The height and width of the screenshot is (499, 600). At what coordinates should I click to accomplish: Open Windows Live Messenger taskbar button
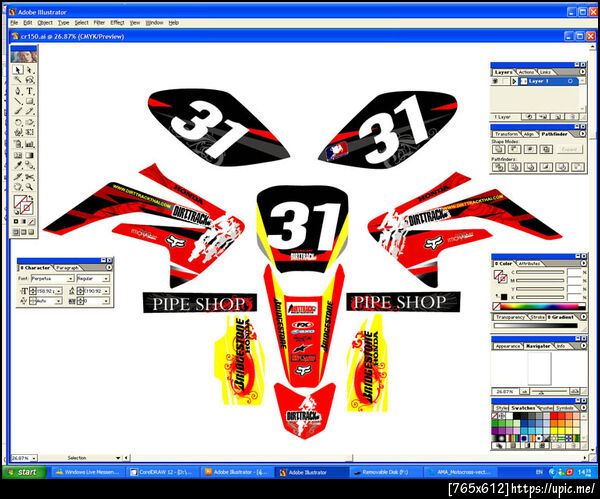click(88, 472)
